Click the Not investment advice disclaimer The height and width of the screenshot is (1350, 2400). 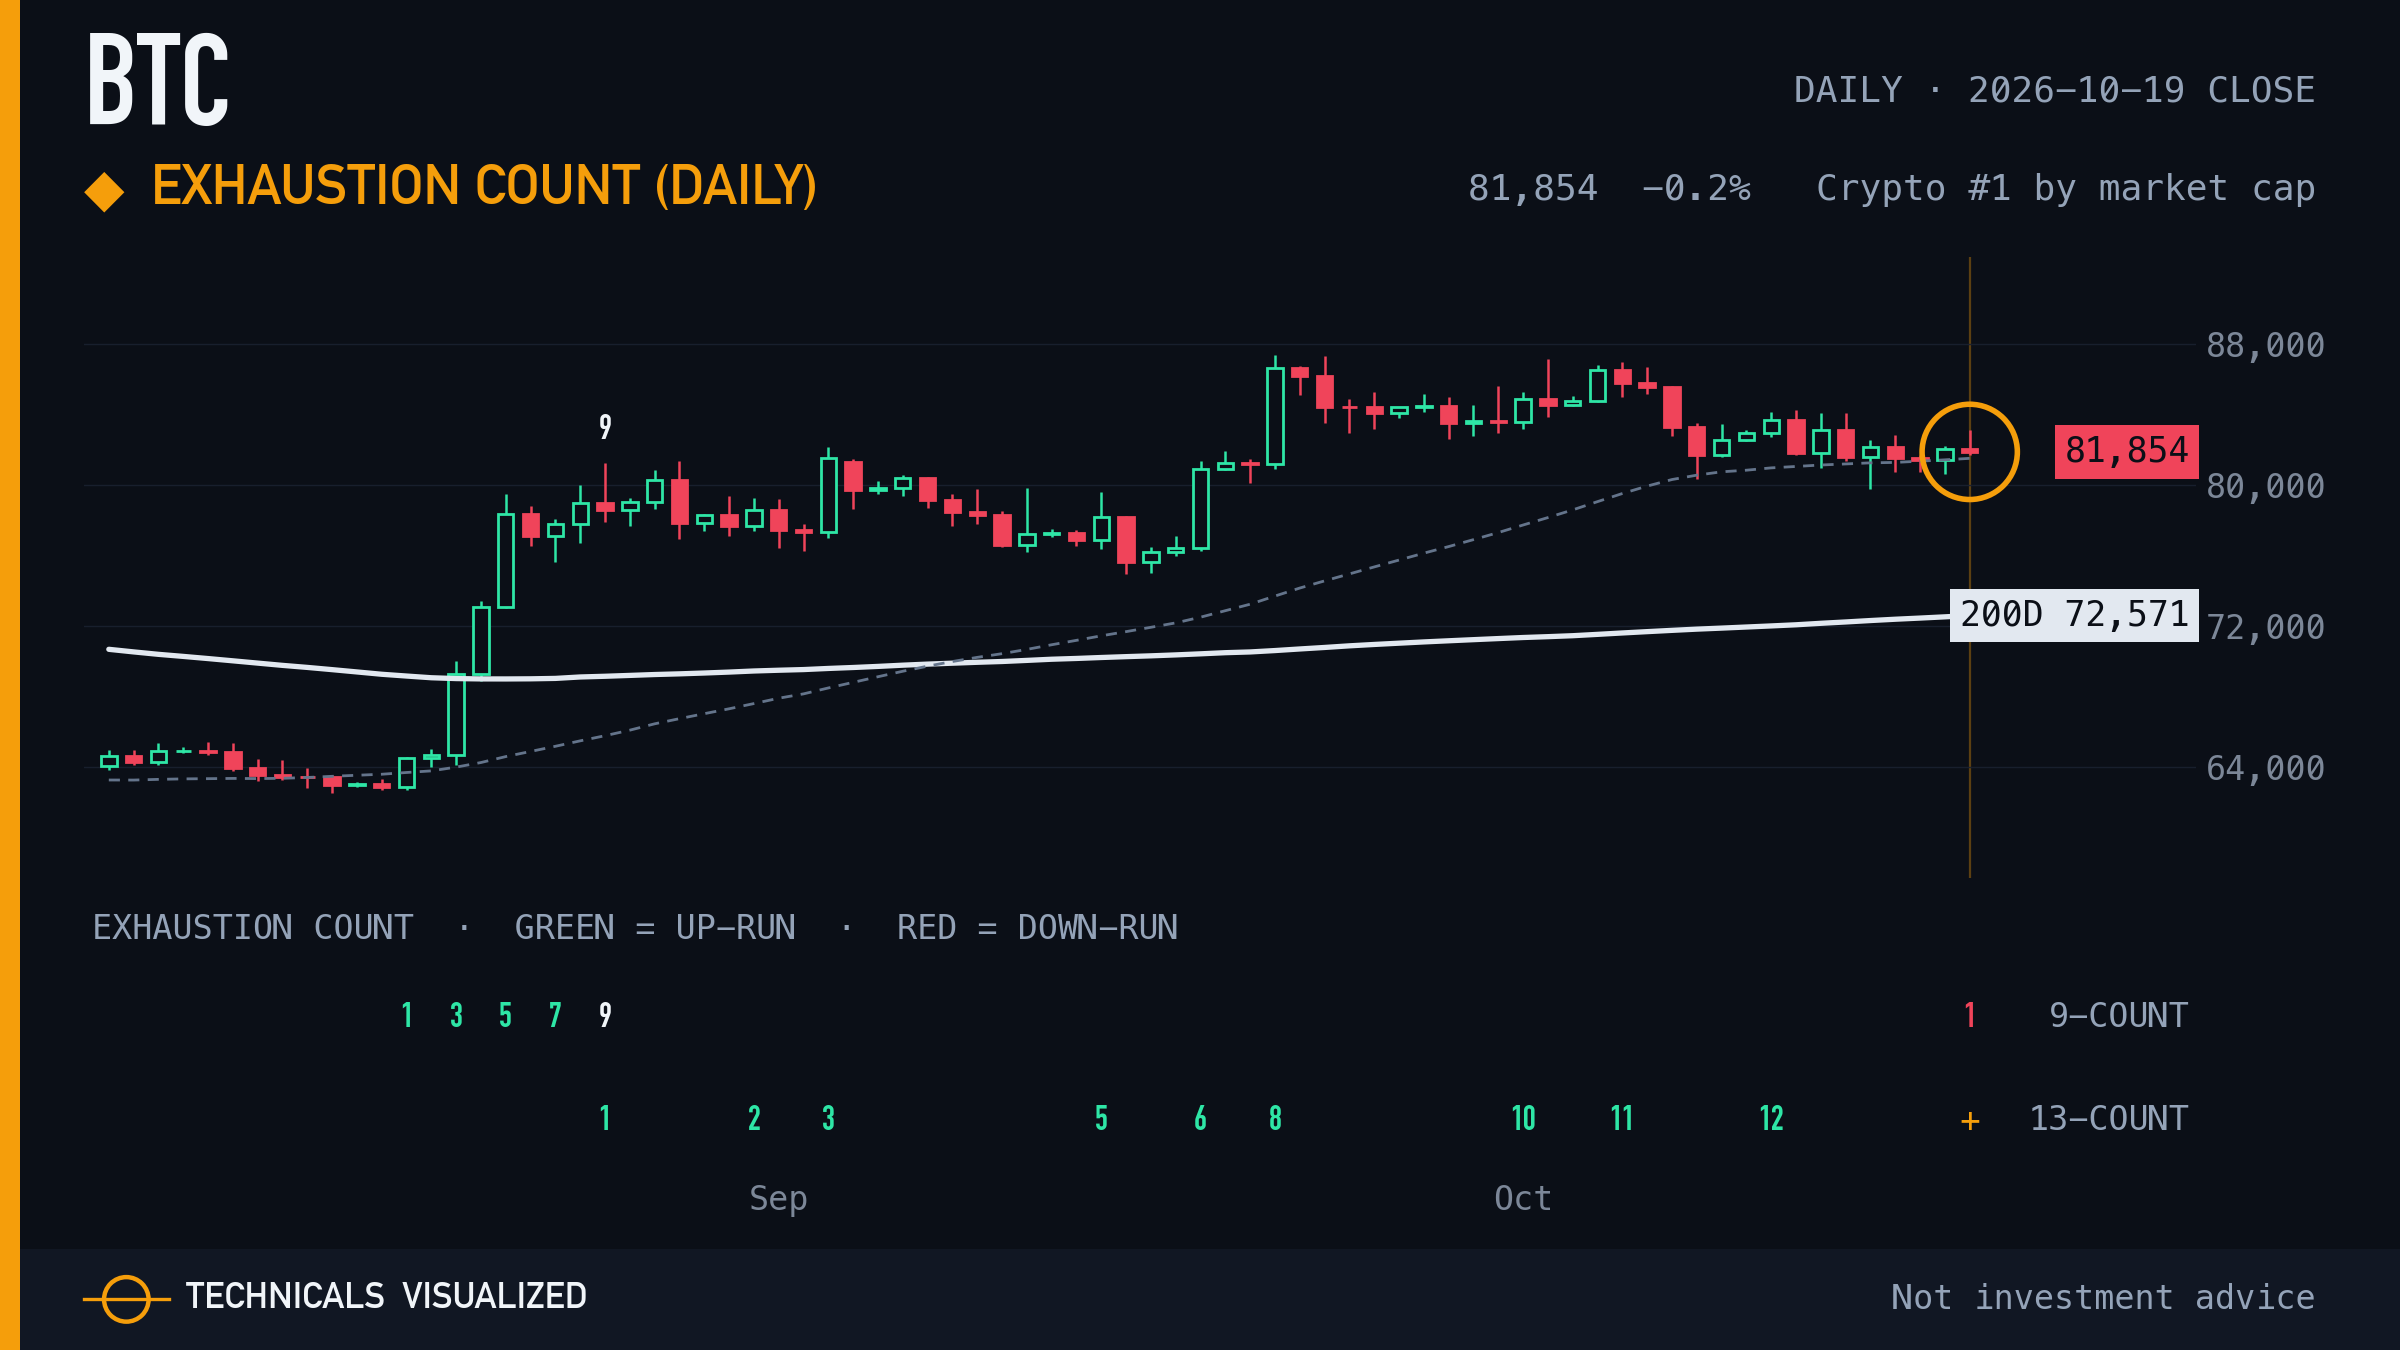[2103, 1298]
